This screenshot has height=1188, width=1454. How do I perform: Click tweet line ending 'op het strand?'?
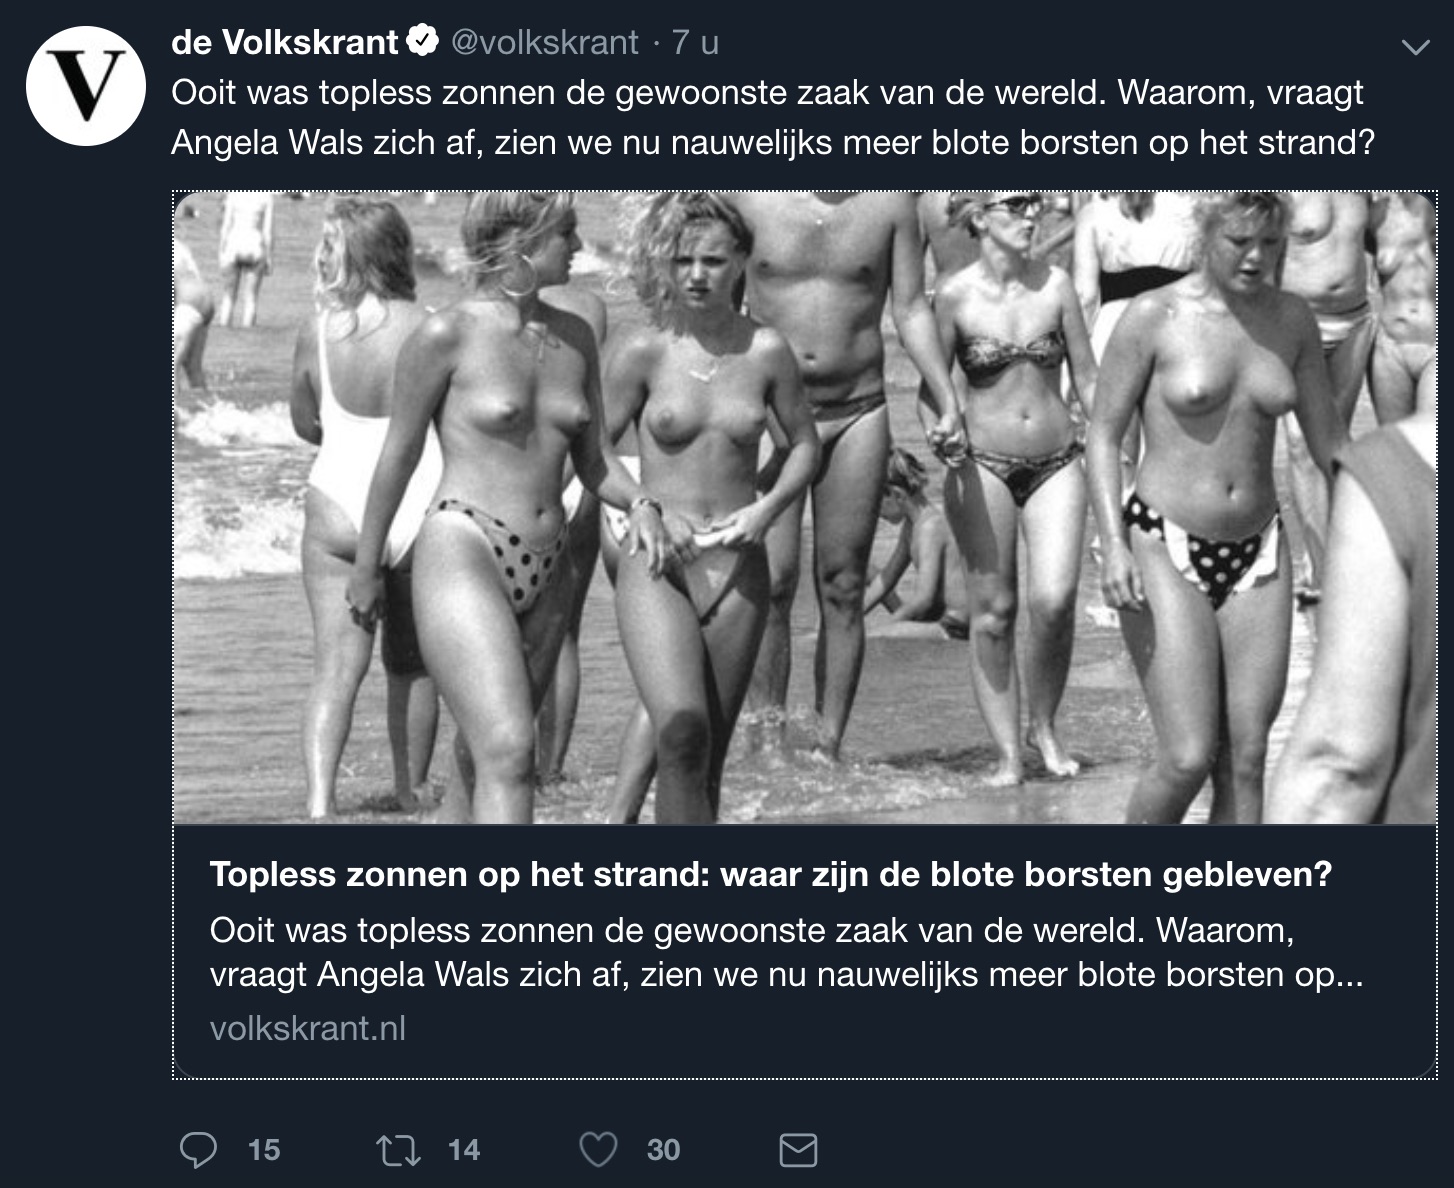(x=773, y=142)
